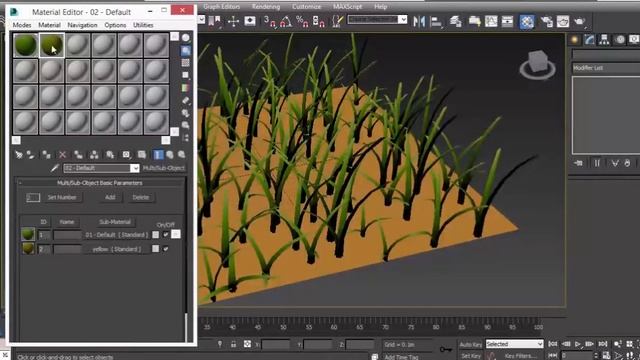Click Curve Editor icon in main toolbar
640x360 pixels.
click(x=491, y=21)
